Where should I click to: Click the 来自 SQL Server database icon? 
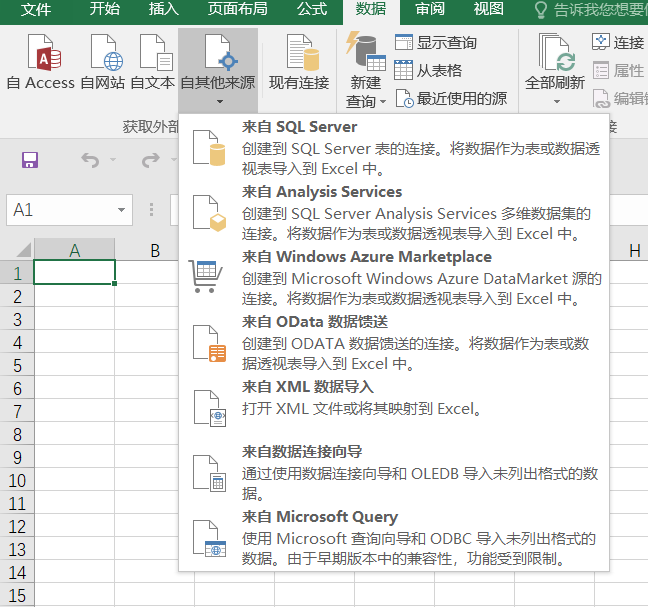pos(209,148)
